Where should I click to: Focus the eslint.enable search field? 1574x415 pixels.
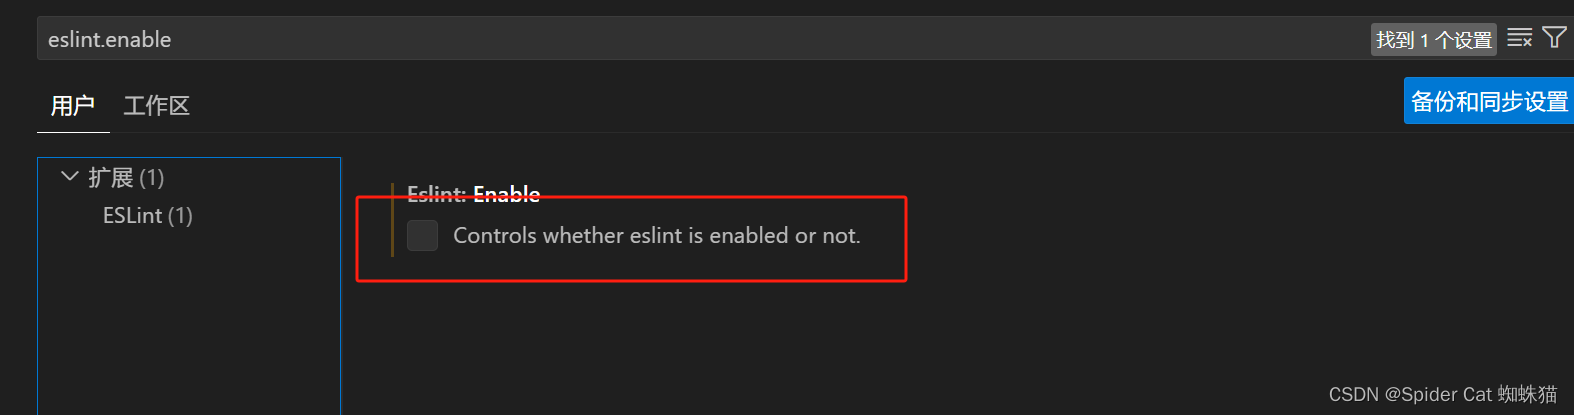(700, 39)
